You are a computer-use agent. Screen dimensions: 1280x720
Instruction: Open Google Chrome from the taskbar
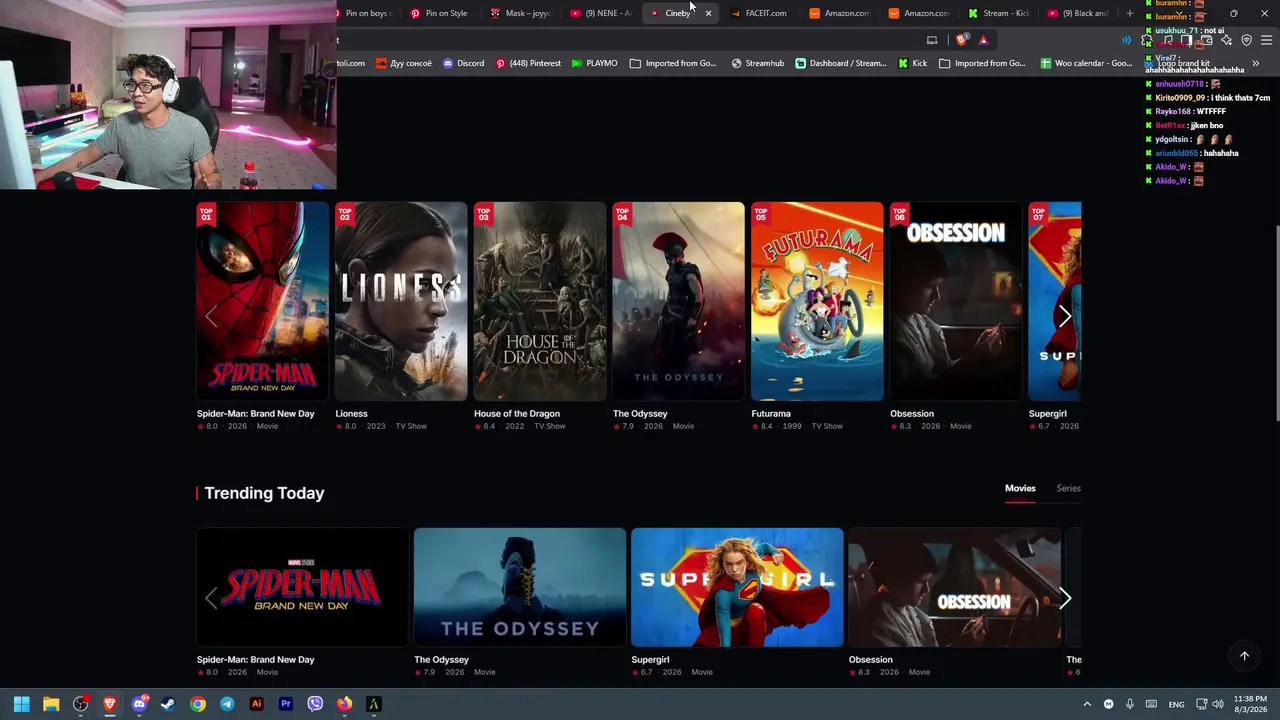pyautogui.click(x=198, y=704)
